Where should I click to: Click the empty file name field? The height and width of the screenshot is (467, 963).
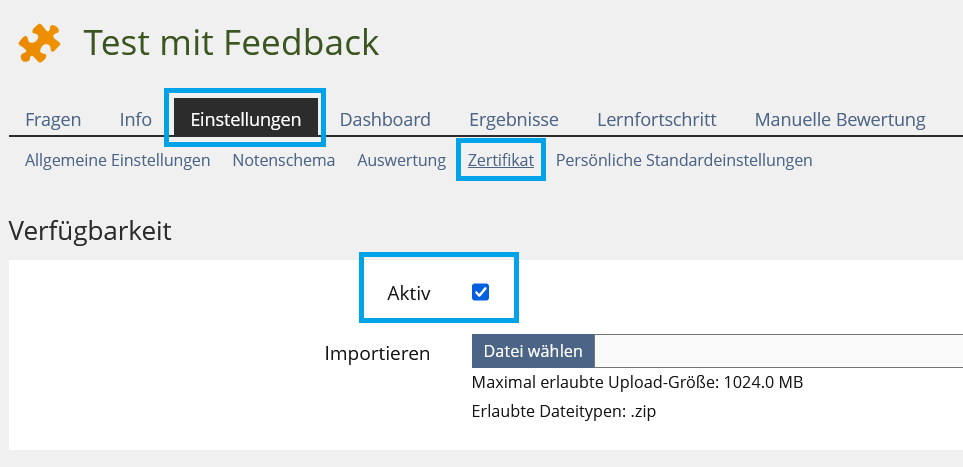pyautogui.click(x=778, y=351)
